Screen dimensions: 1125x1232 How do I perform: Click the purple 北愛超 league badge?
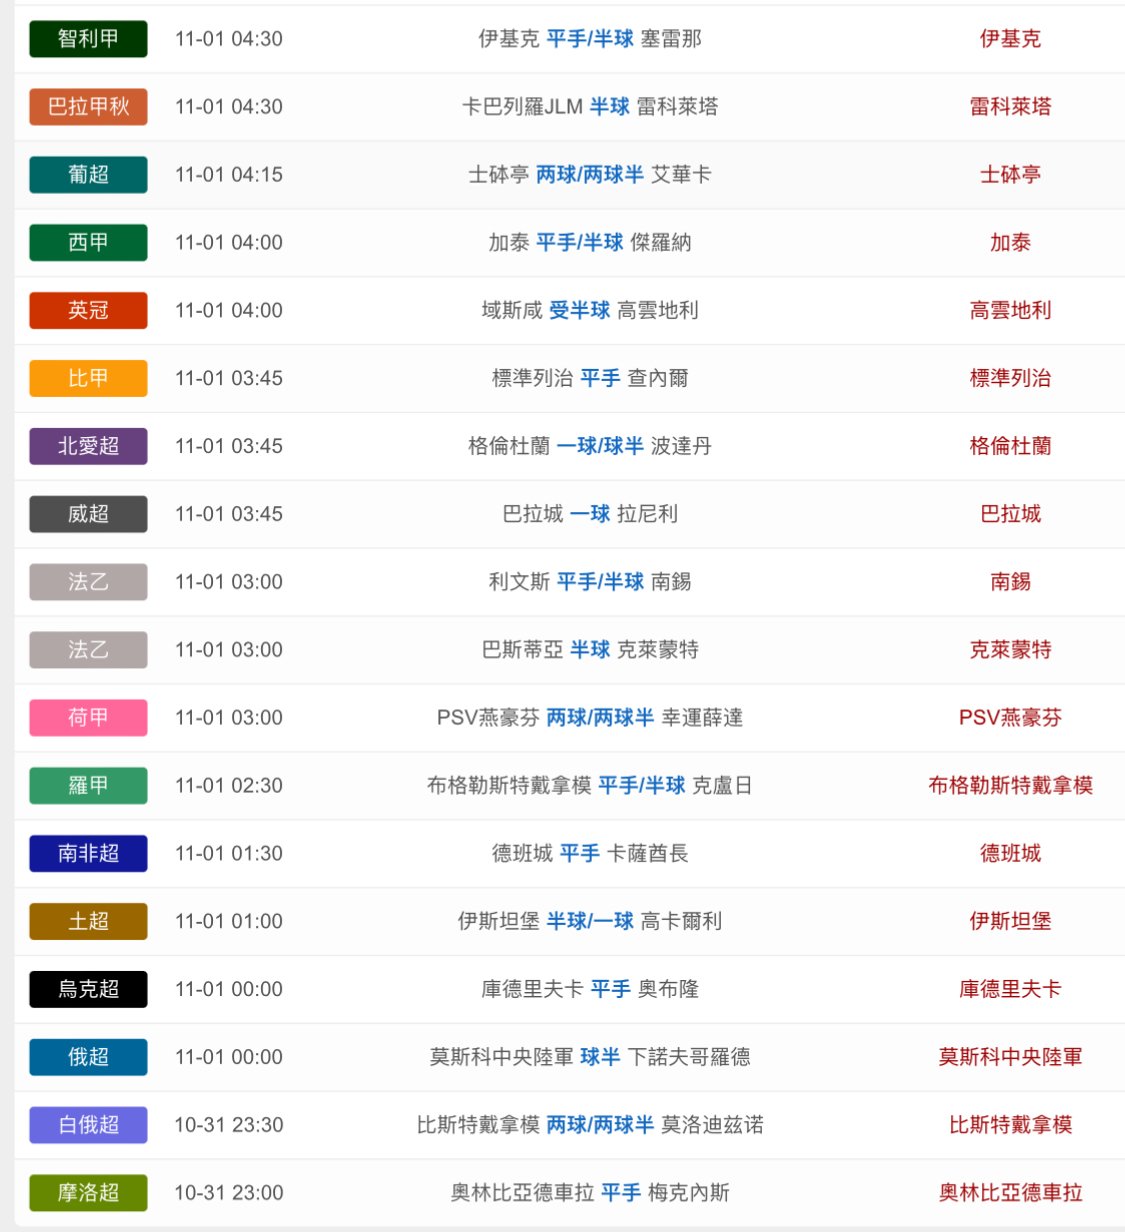[x=88, y=447]
